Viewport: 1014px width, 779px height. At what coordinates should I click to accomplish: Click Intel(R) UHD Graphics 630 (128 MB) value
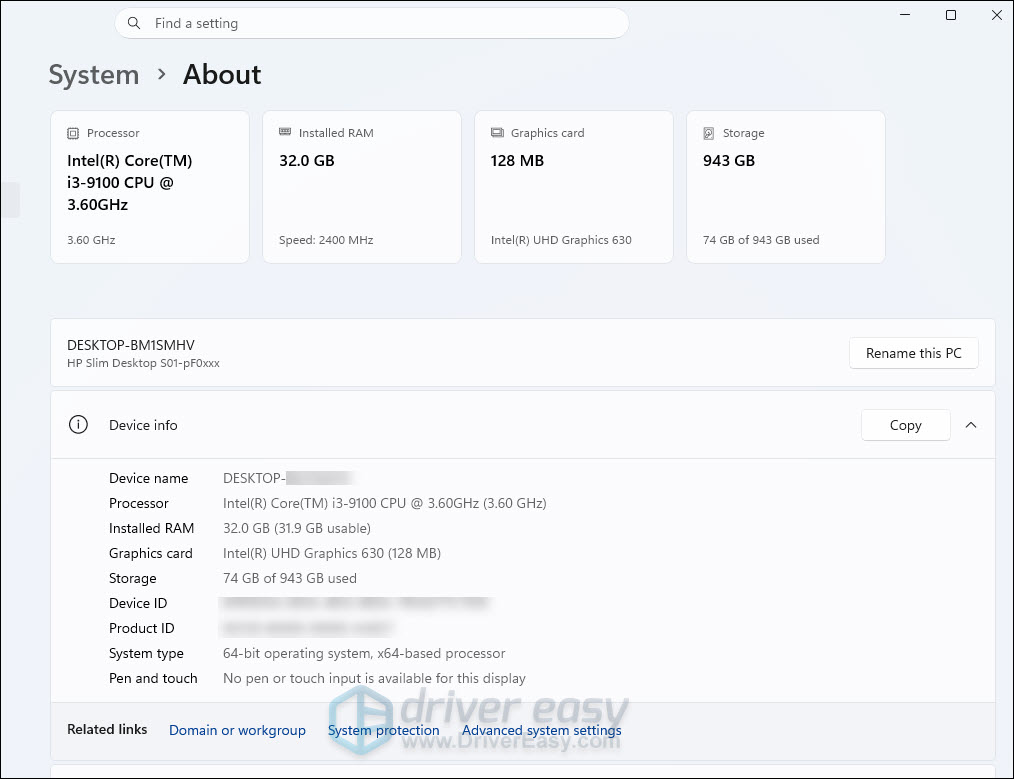click(x=332, y=553)
